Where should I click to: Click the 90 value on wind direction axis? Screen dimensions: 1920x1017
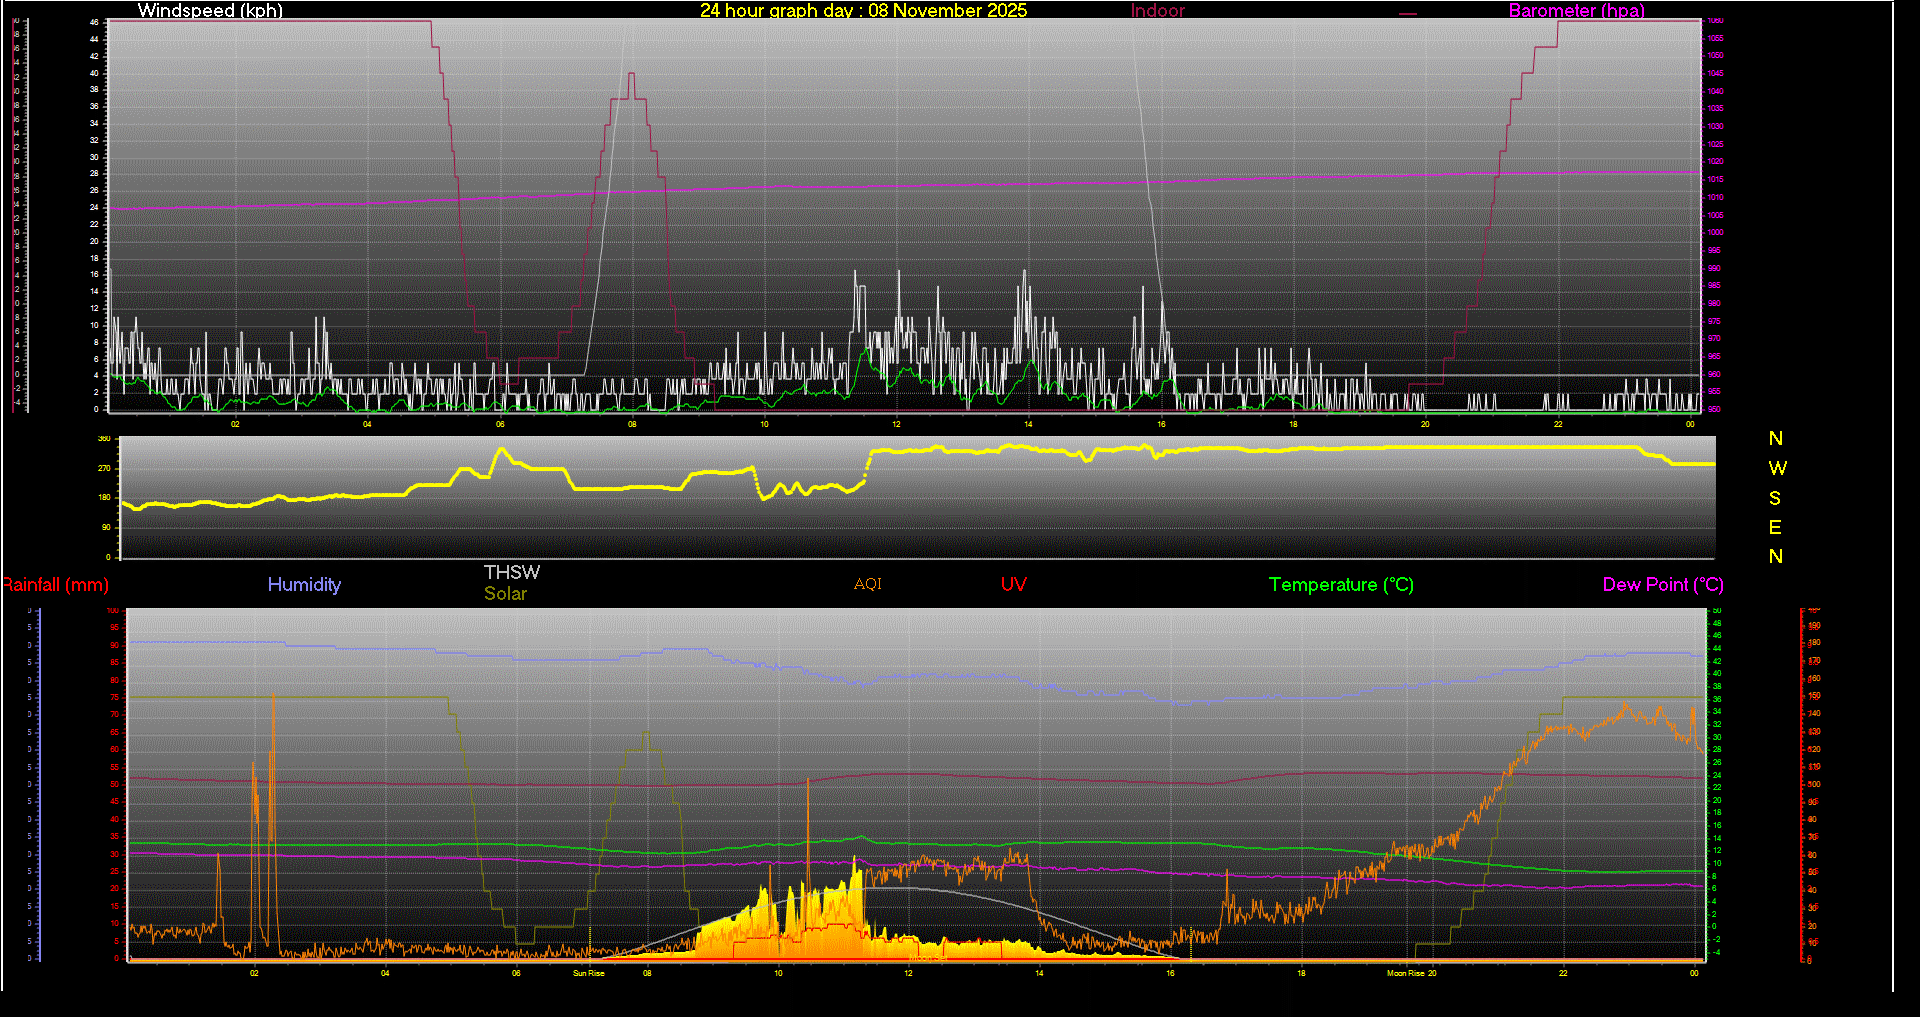[x=106, y=527]
